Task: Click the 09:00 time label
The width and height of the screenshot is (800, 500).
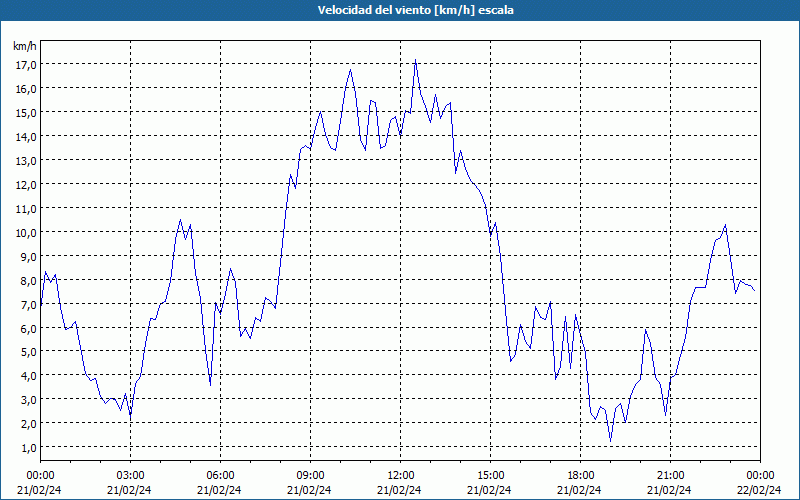Action: click(310, 476)
